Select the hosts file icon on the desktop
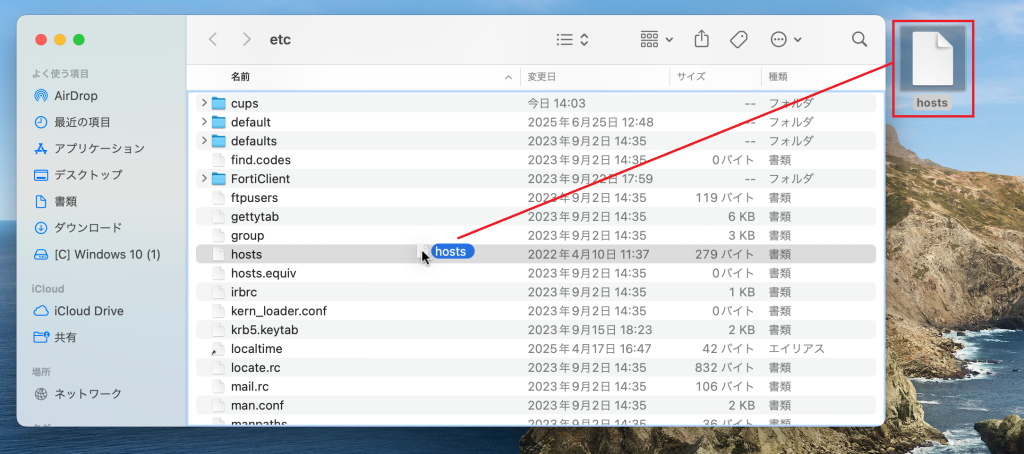 tap(933, 60)
